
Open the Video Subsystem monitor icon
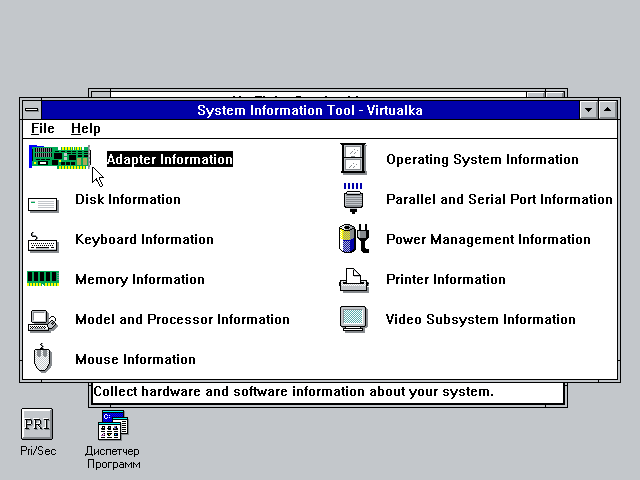353,320
